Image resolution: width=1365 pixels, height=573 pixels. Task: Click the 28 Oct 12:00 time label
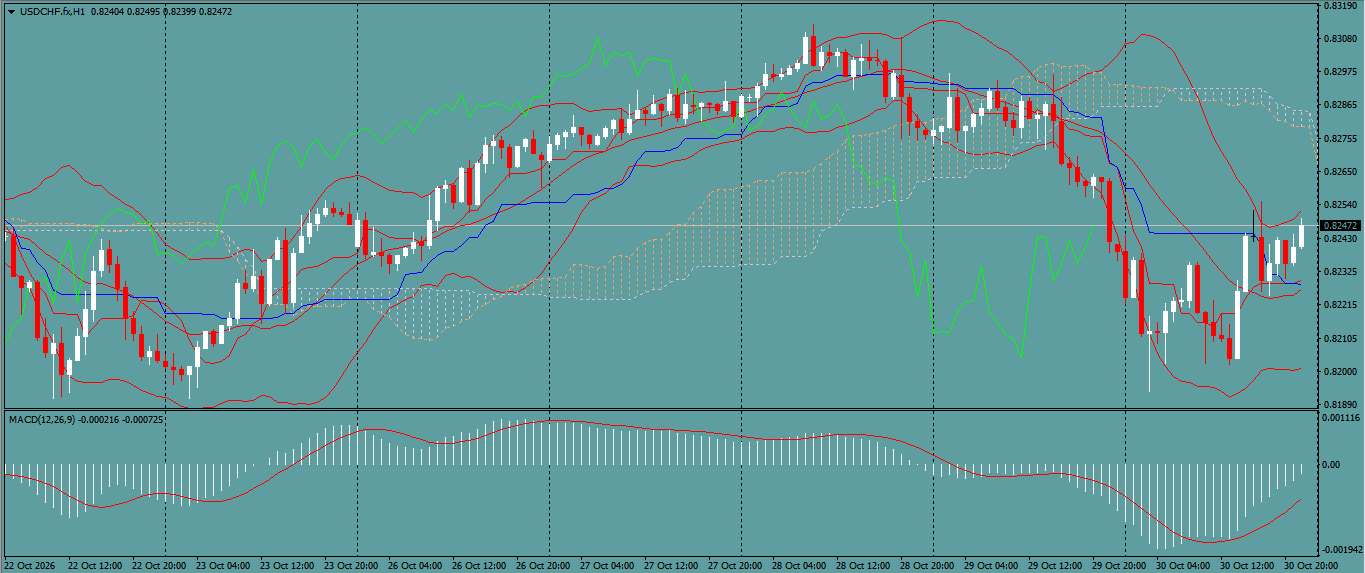pyautogui.click(x=863, y=566)
